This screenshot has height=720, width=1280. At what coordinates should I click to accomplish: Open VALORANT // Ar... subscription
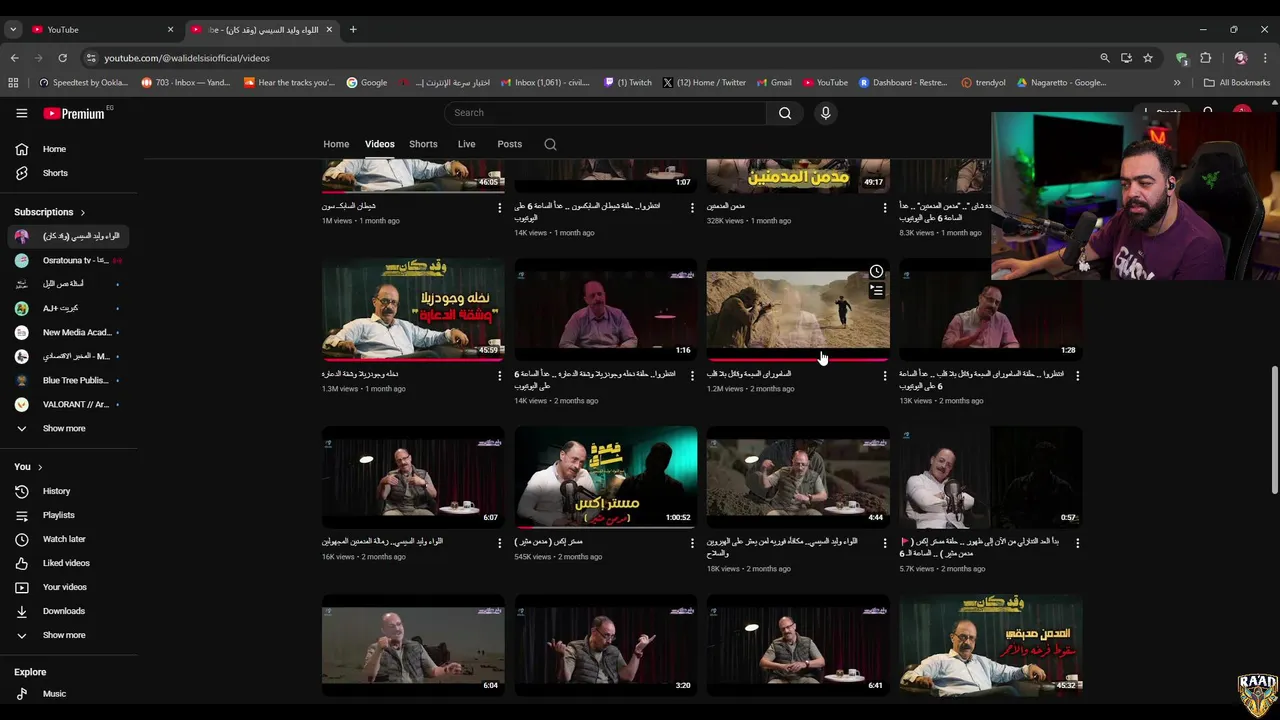(69, 404)
